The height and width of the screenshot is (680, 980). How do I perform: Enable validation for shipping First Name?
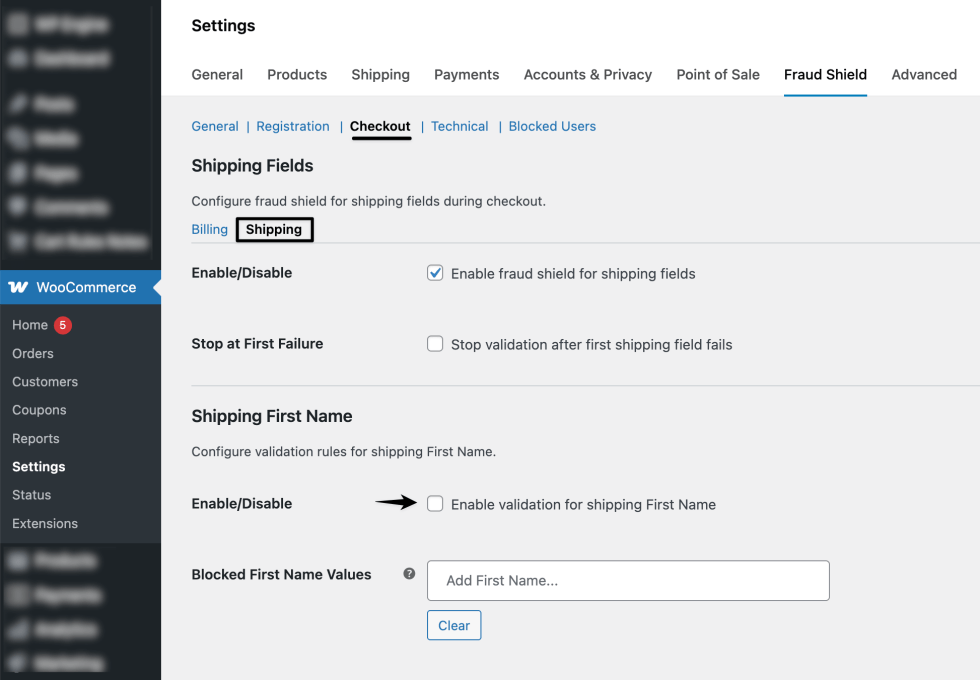point(435,504)
